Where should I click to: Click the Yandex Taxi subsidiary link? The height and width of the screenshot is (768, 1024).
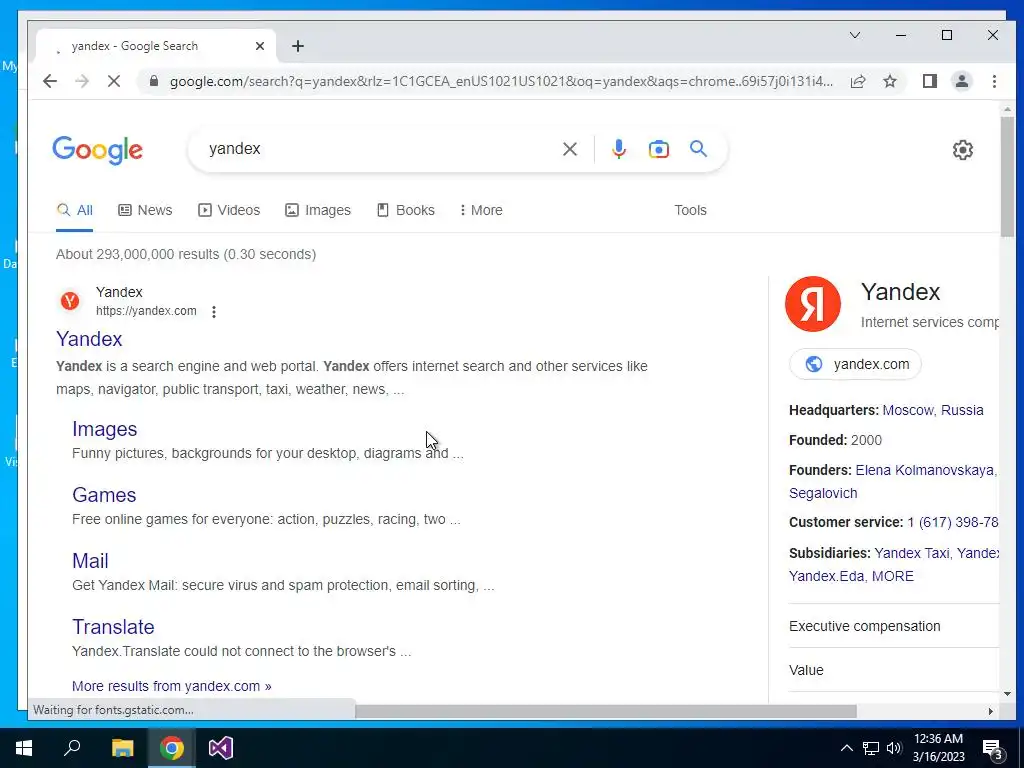click(x=912, y=553)
